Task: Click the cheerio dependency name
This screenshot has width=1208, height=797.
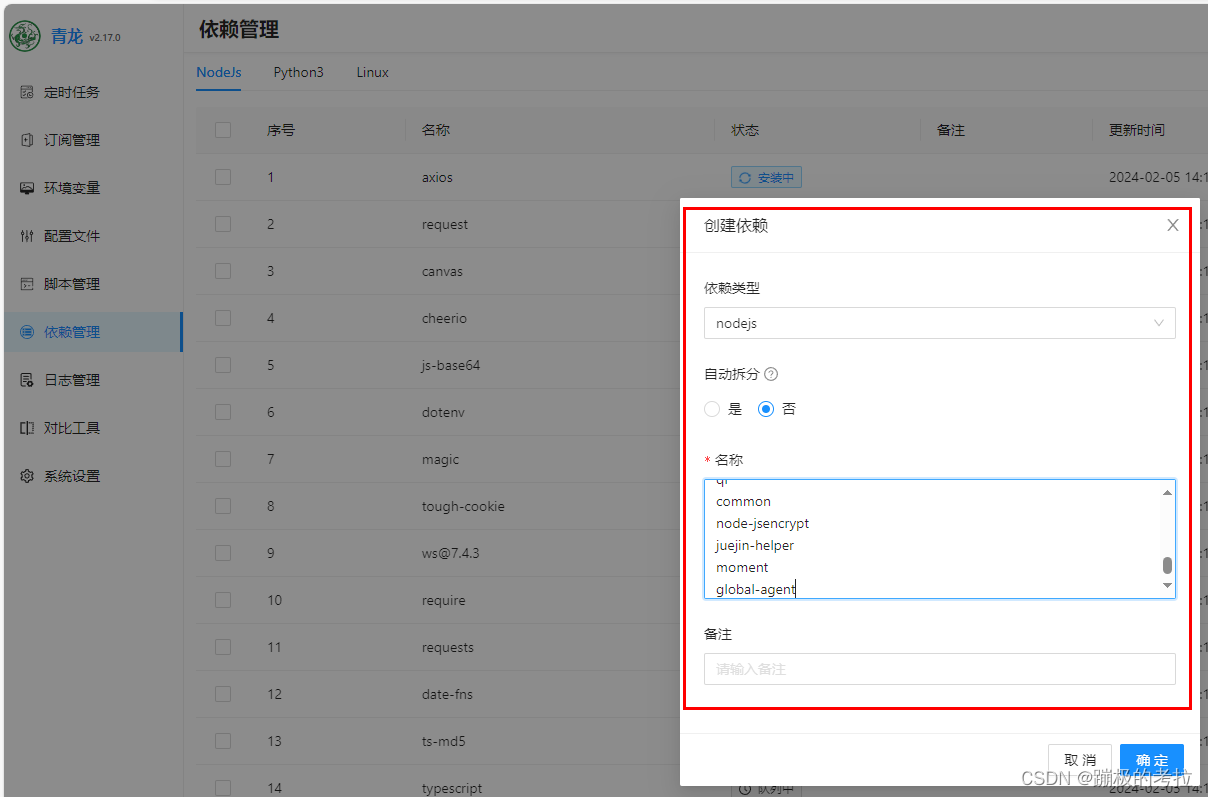Action: [x=444, y=318]
